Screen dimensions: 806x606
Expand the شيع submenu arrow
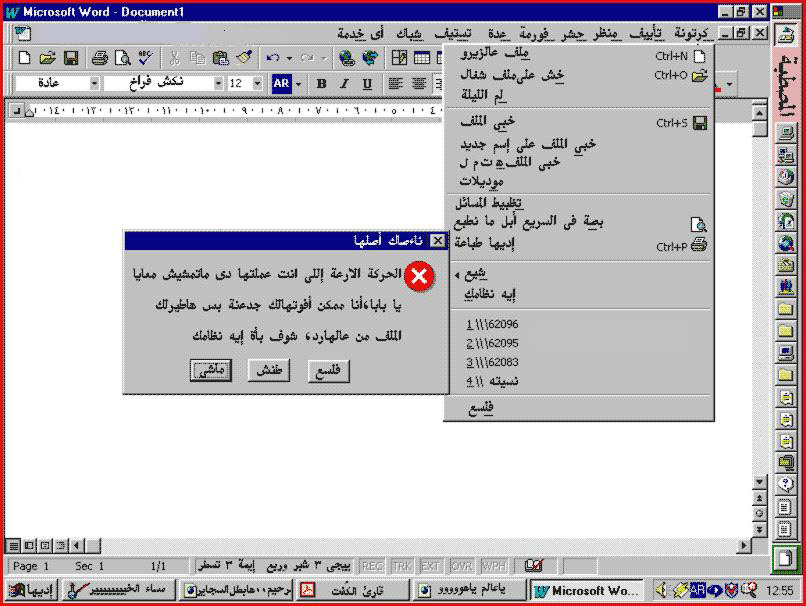[x=457, y=275]
